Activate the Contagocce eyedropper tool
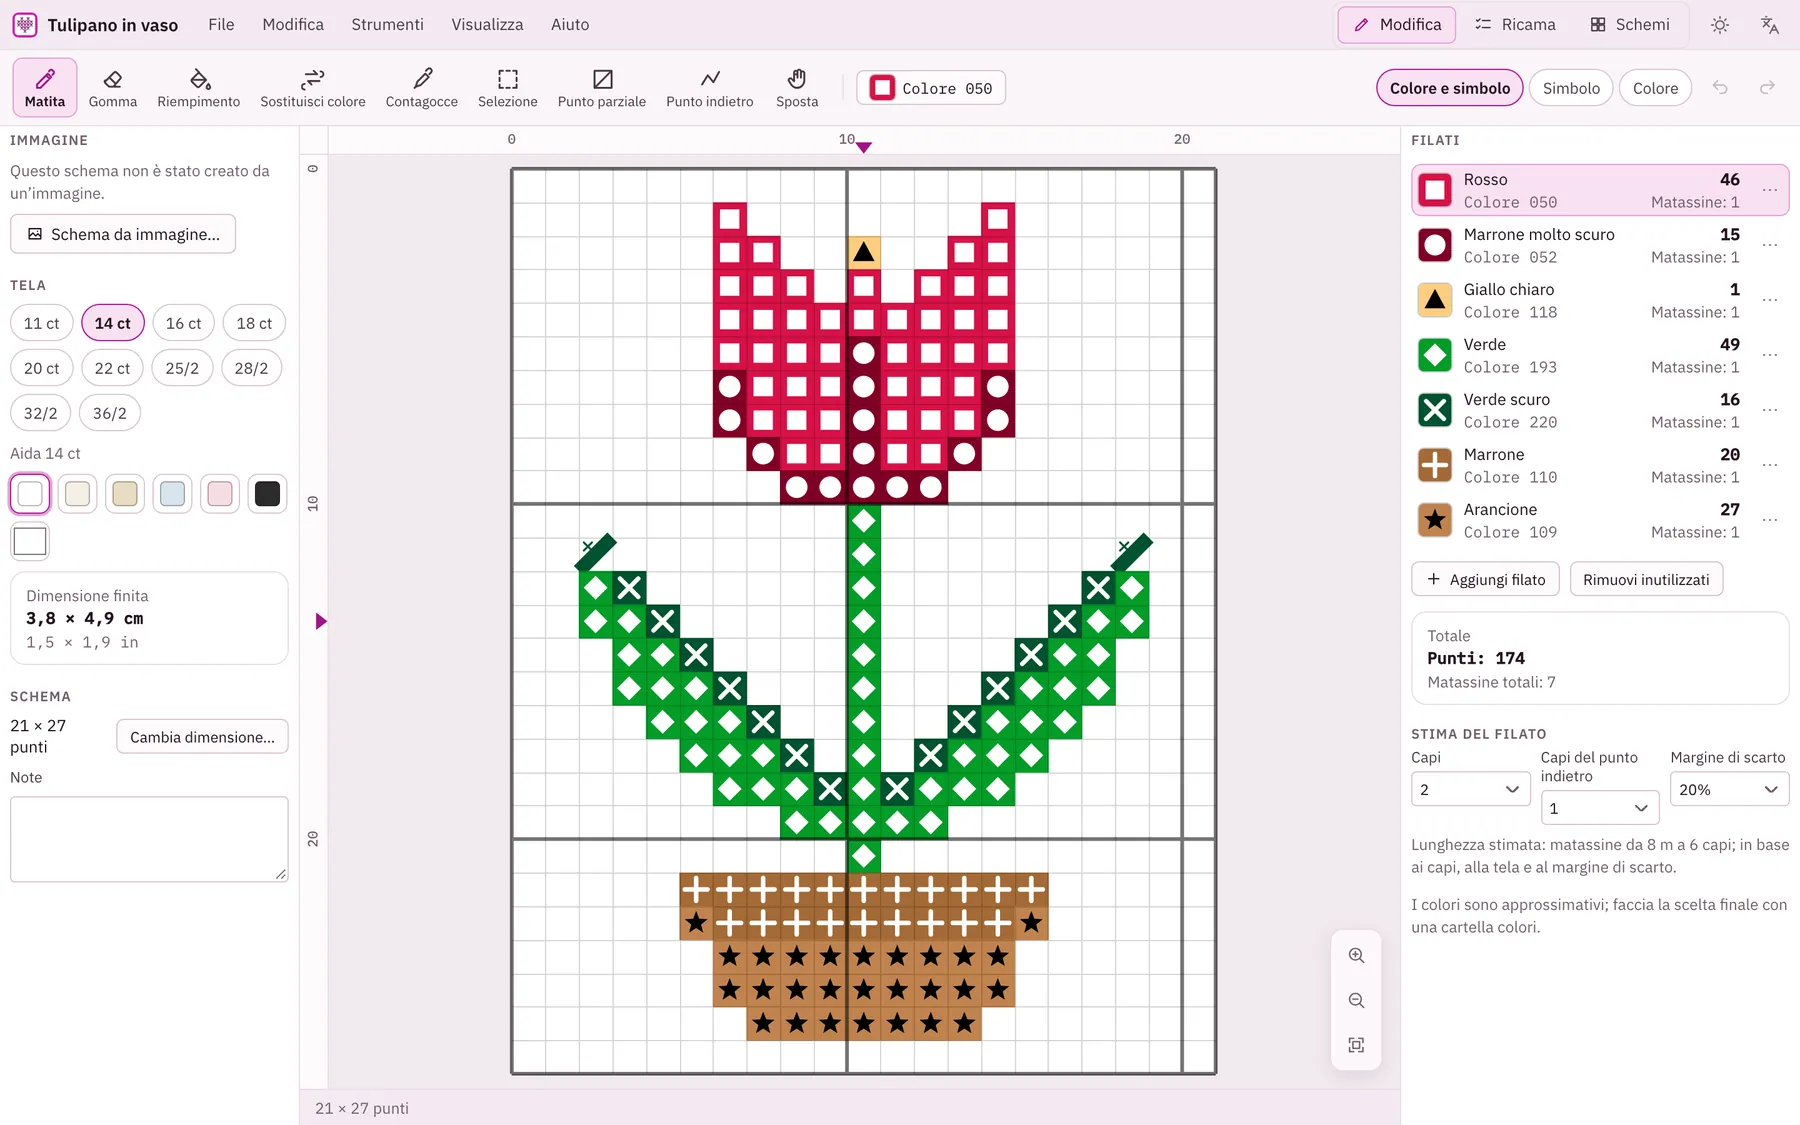The width and height of the screenshot is (1800, 1125). 422,88
